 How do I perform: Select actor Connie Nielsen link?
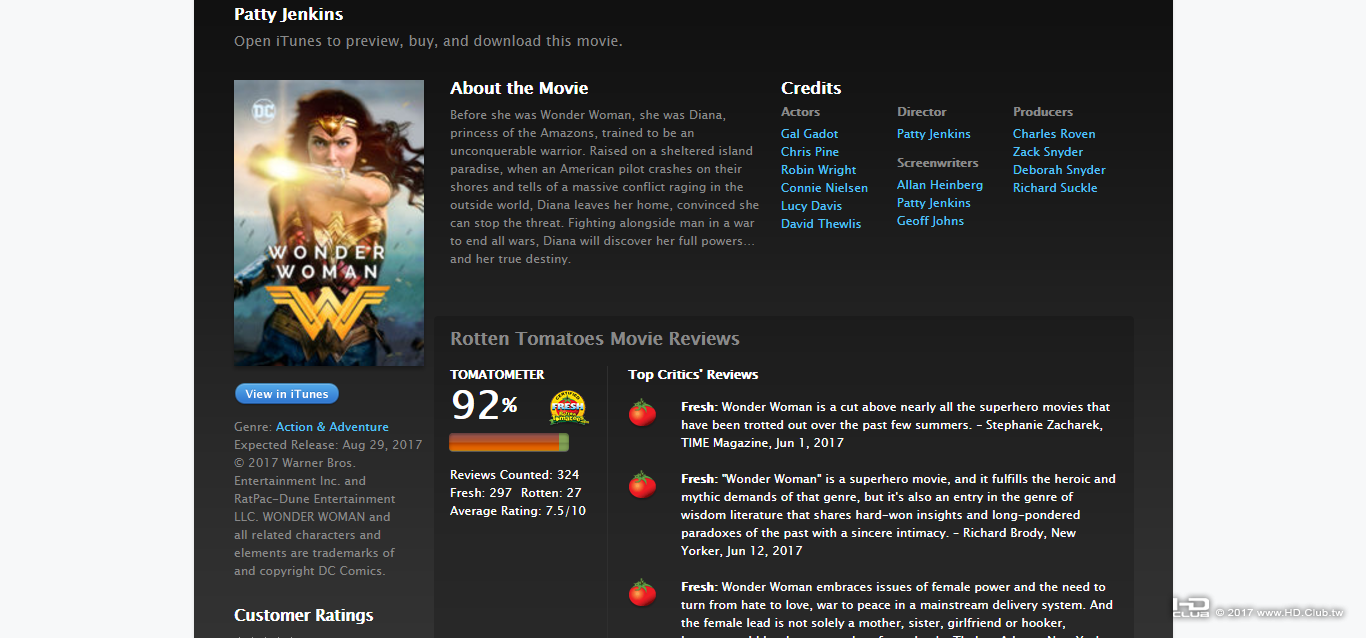(x=824, y=188)
